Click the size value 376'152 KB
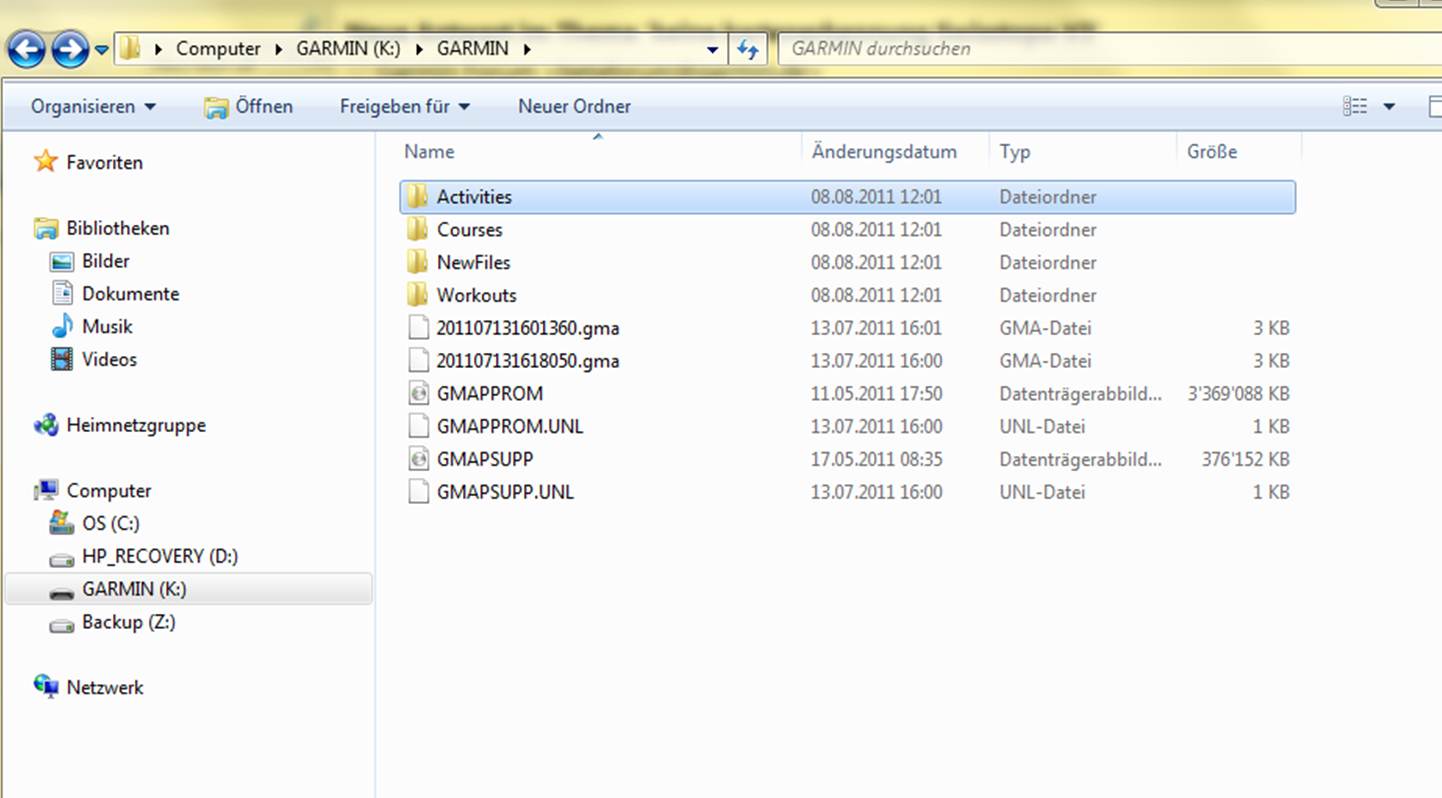This screenshot has height=798, width=1442. (1245, 460)
